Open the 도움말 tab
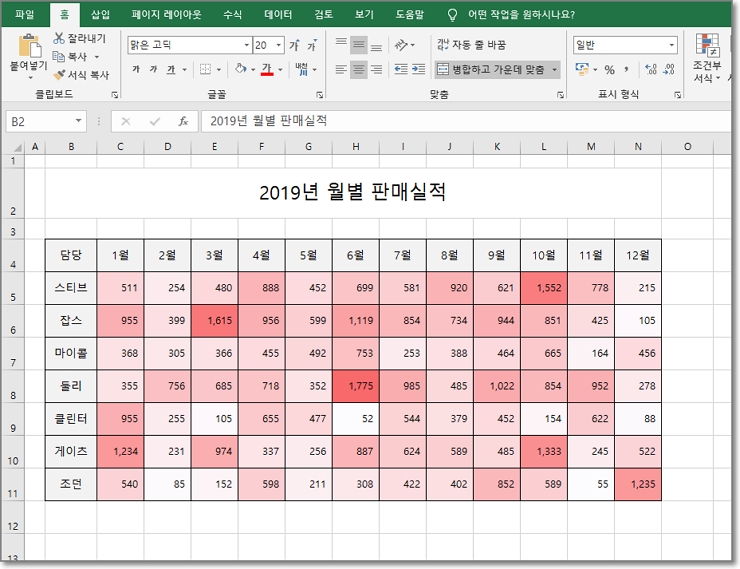 (x=410, y=15)
